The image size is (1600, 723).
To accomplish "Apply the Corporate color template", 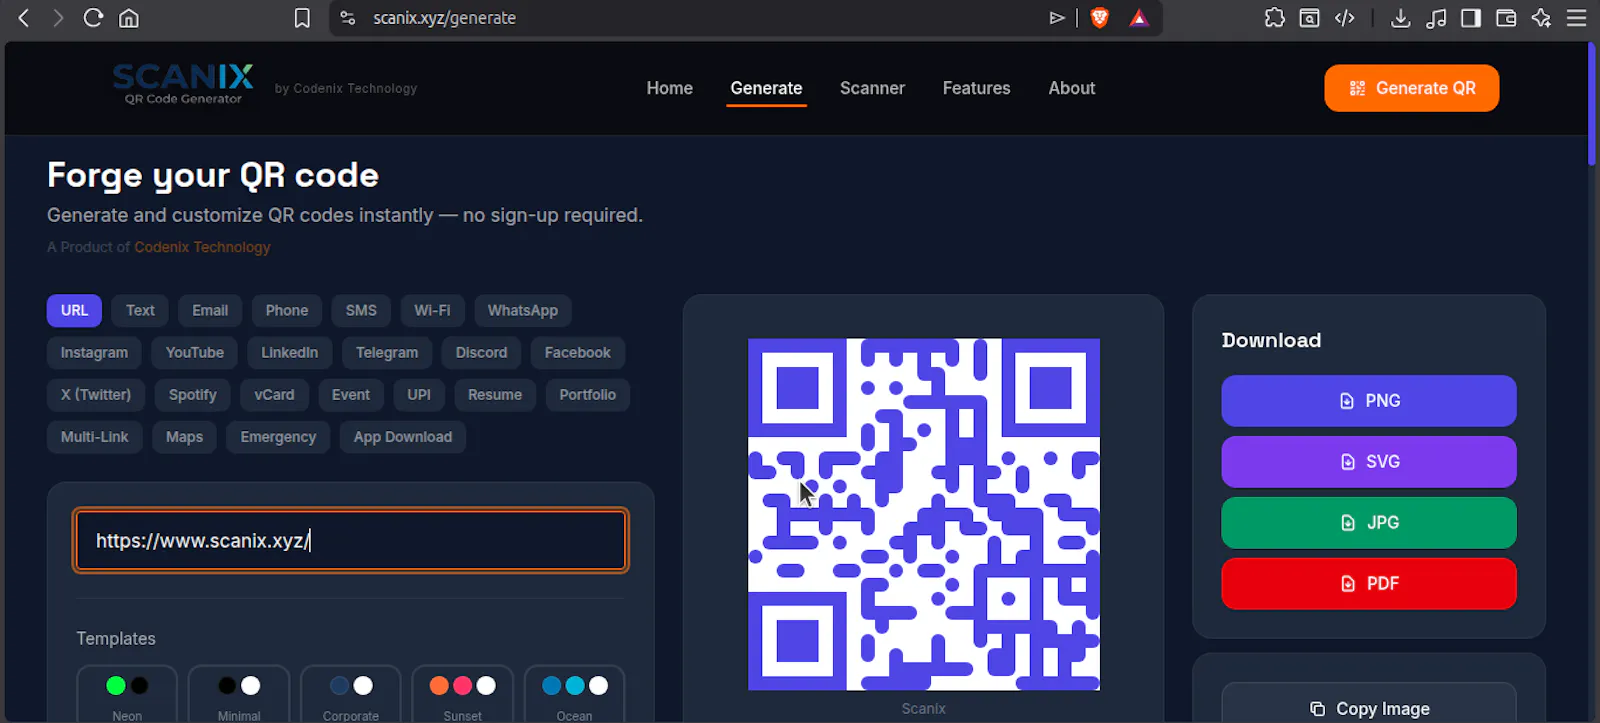I will 351,696.
